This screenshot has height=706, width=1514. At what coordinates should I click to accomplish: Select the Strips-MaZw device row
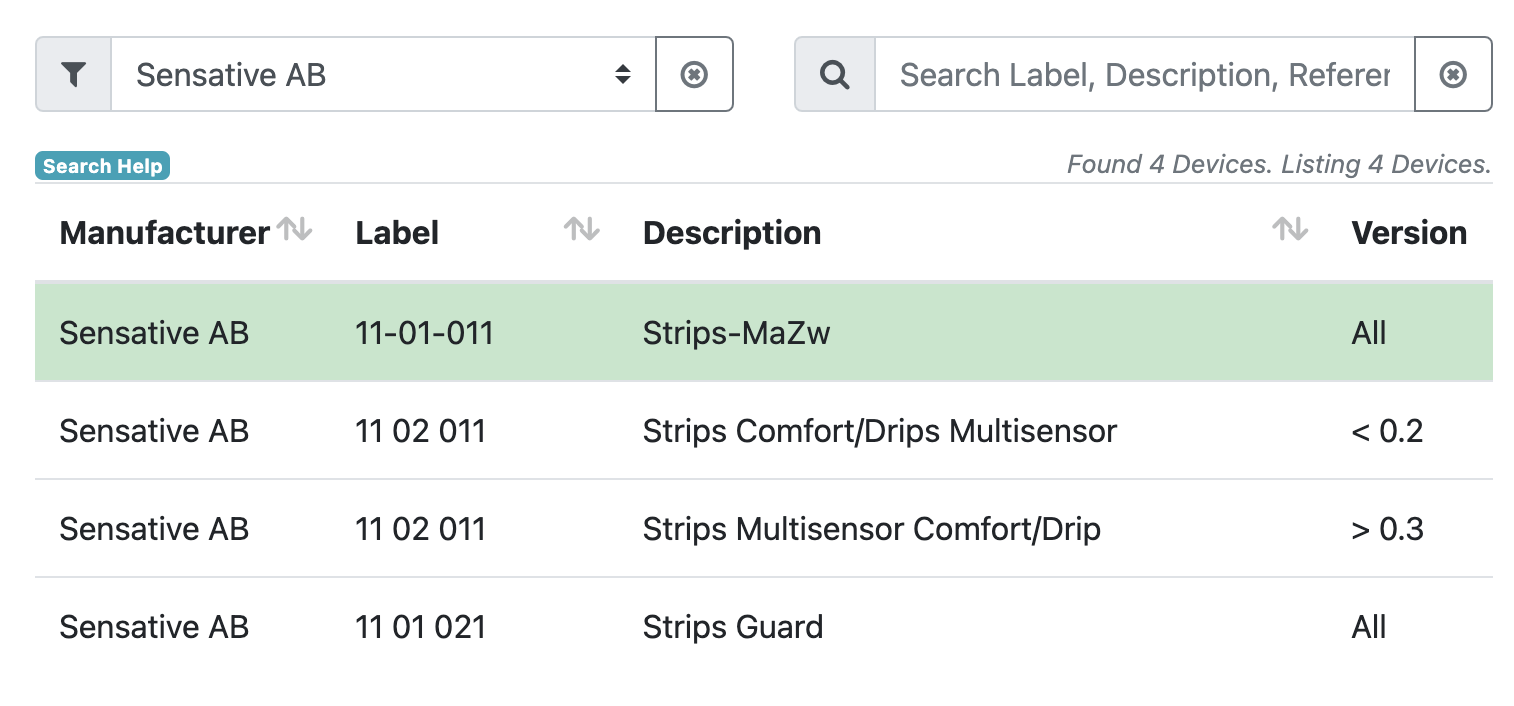(736, 333)
